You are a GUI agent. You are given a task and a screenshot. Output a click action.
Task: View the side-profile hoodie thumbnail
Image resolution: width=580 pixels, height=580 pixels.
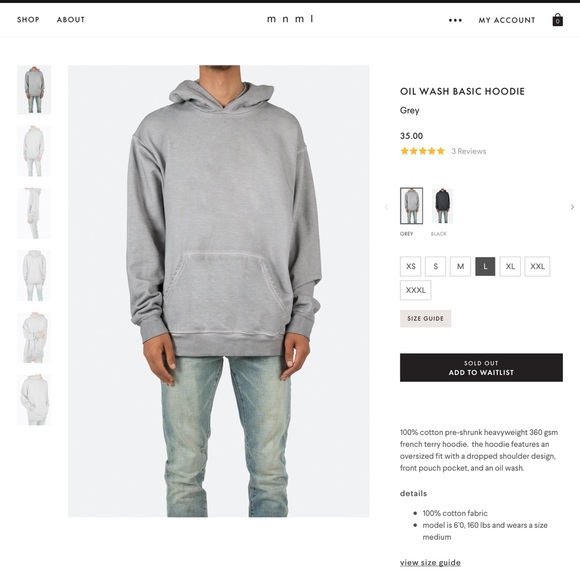click(34, 213)
